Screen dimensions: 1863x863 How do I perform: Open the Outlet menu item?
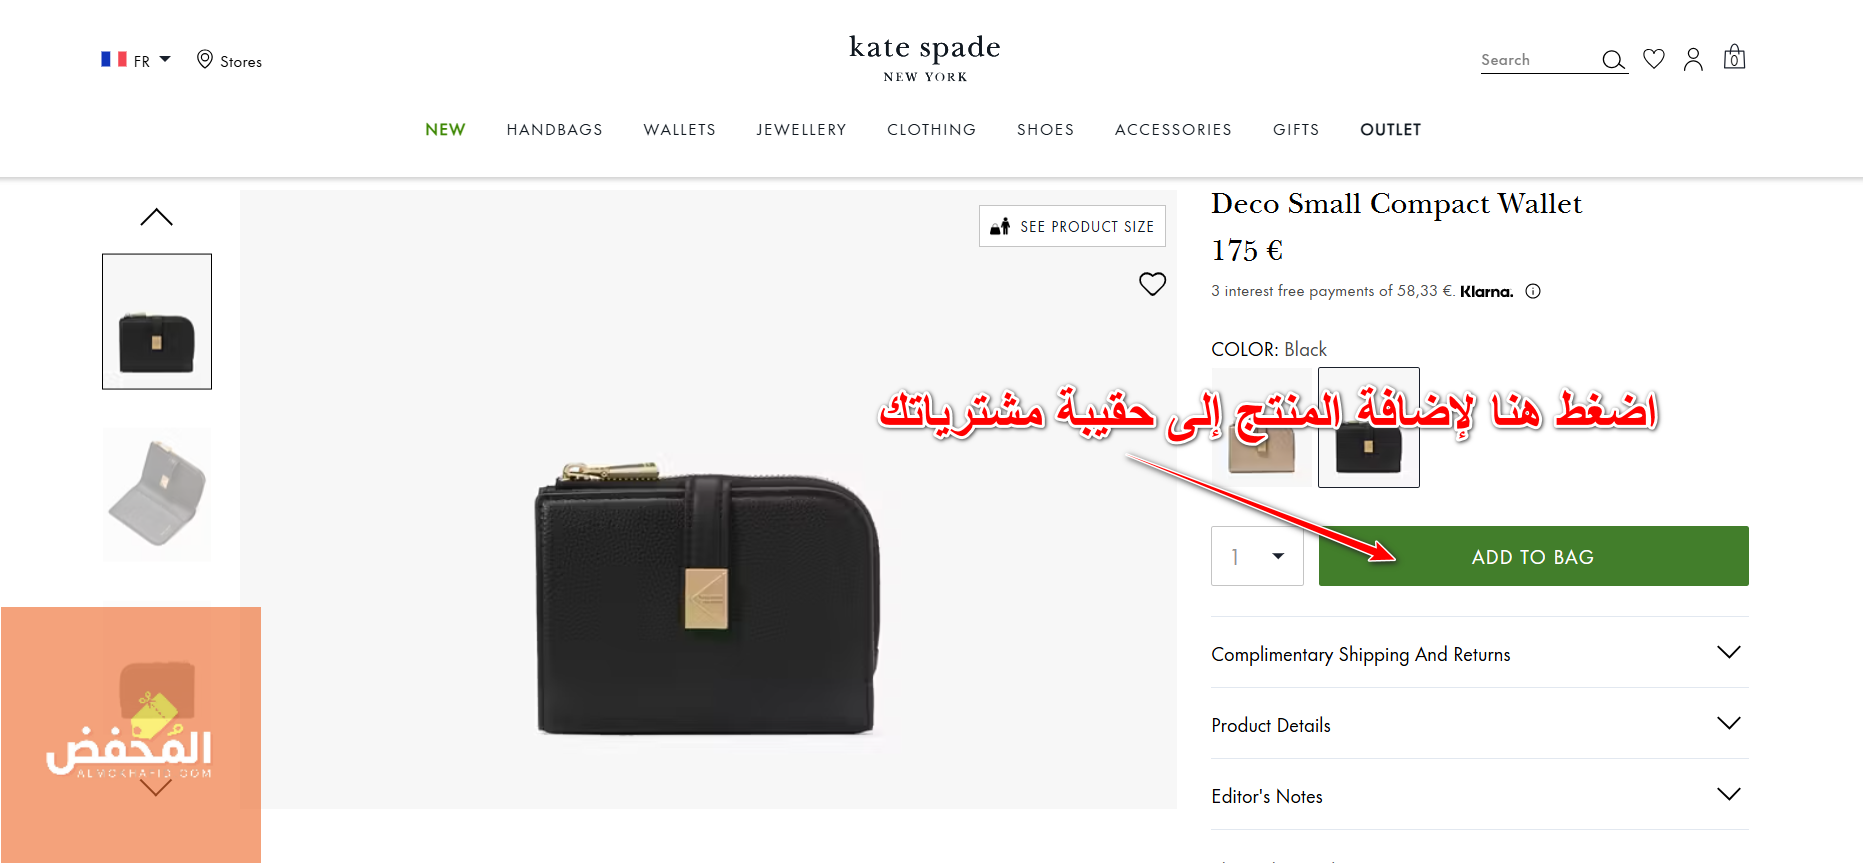click(1390, 130)
